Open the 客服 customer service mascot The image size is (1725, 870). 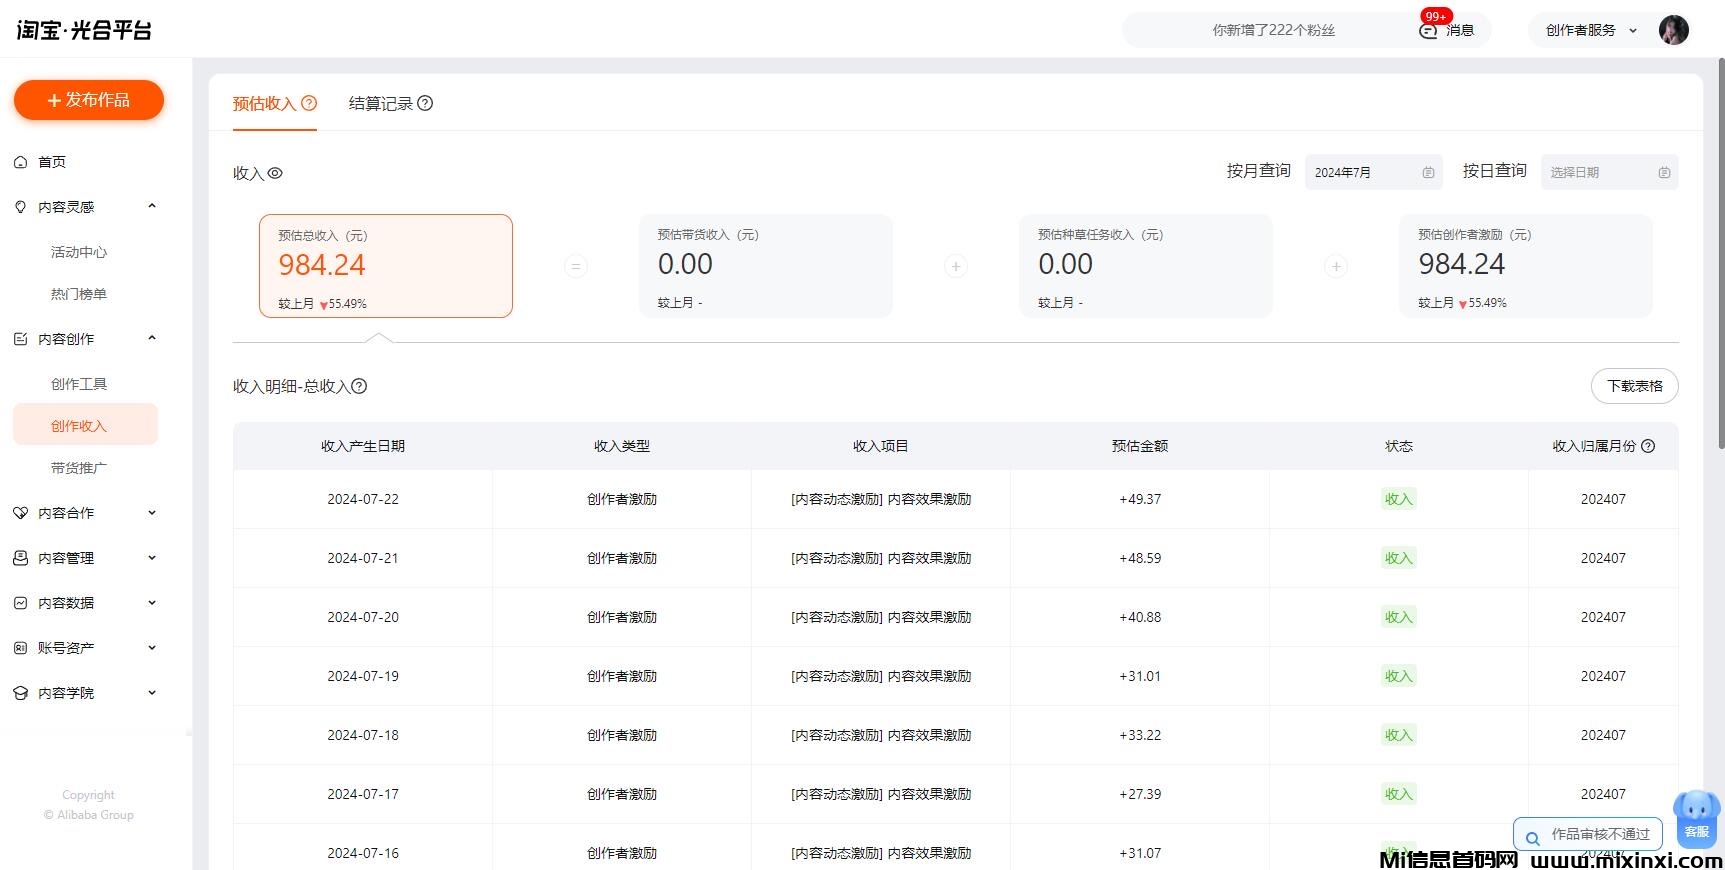(x=1696, y=815)
